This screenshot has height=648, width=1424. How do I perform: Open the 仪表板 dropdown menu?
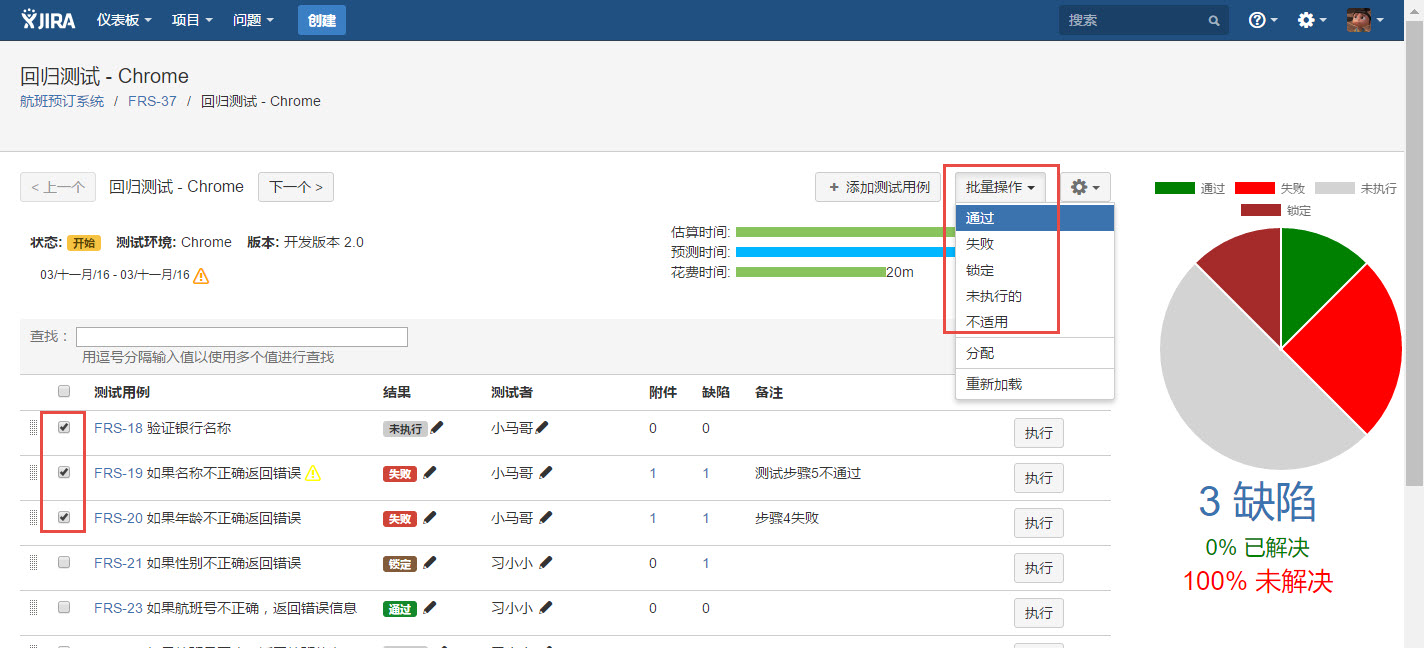pyautogui.click(x=124, y=20)
